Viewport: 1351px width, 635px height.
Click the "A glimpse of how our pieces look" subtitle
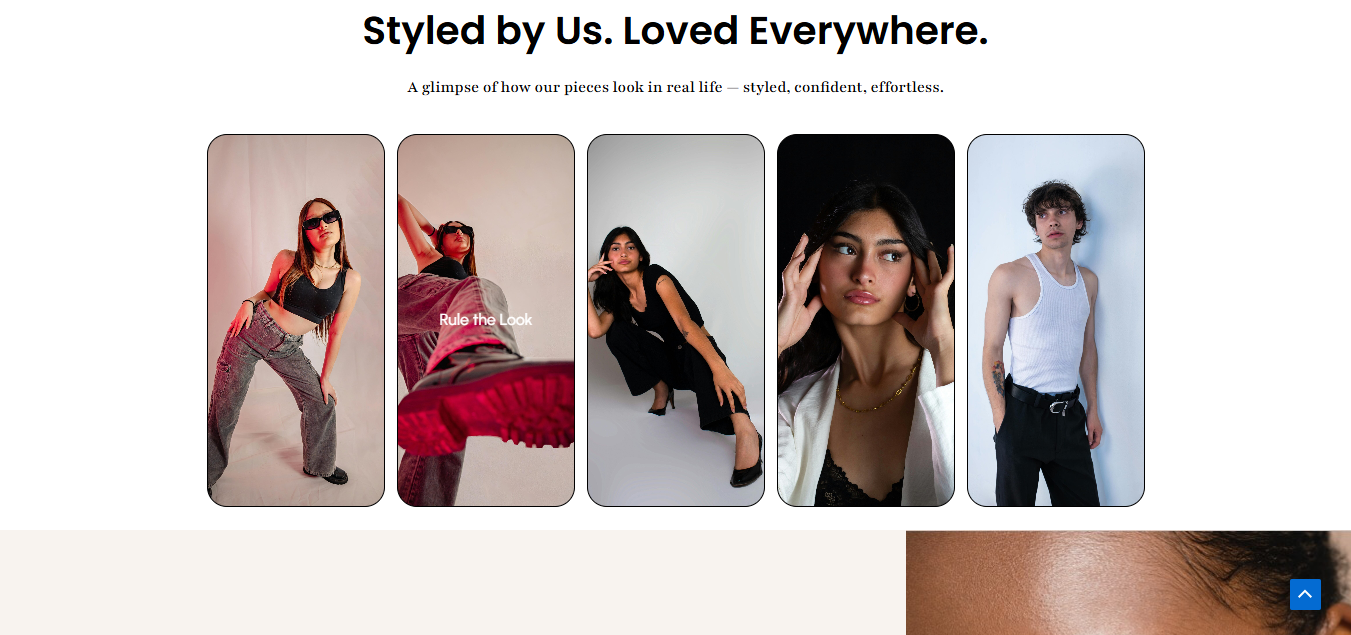(x=675, y=87)
